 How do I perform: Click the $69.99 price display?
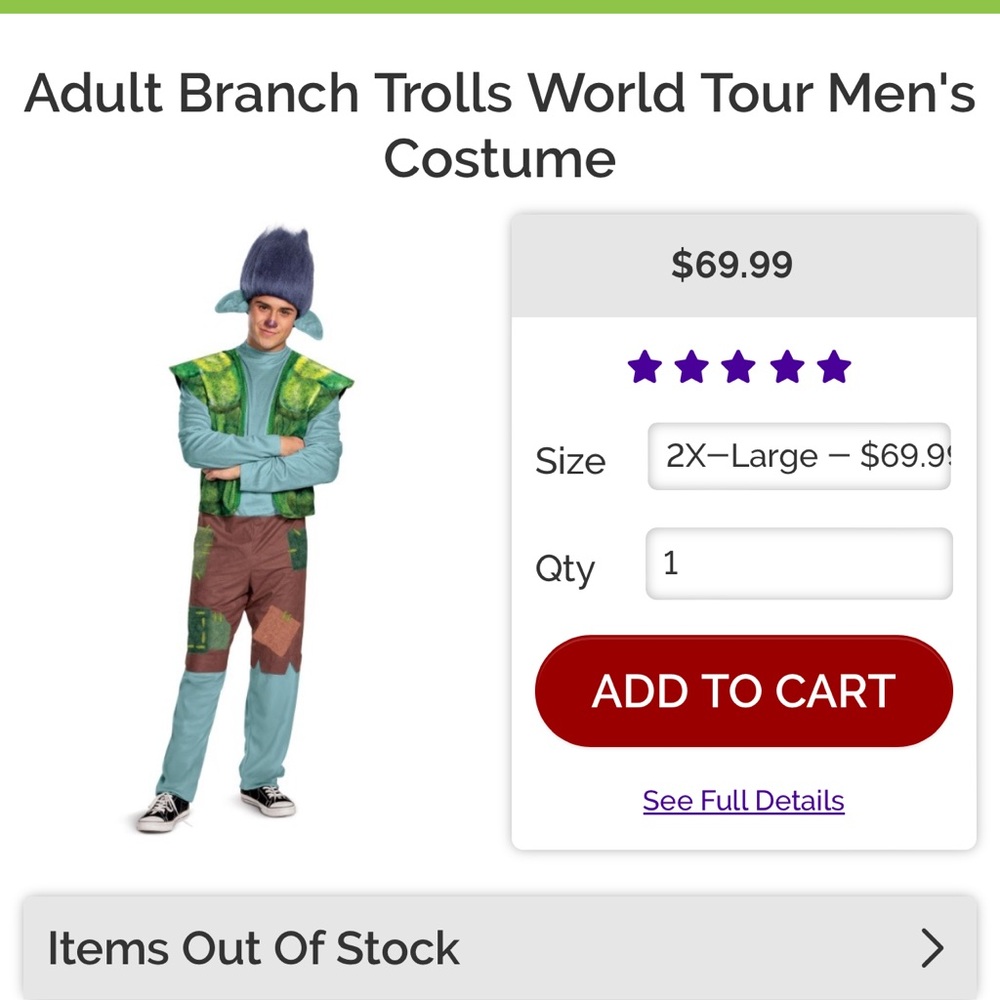pos(733,264)
